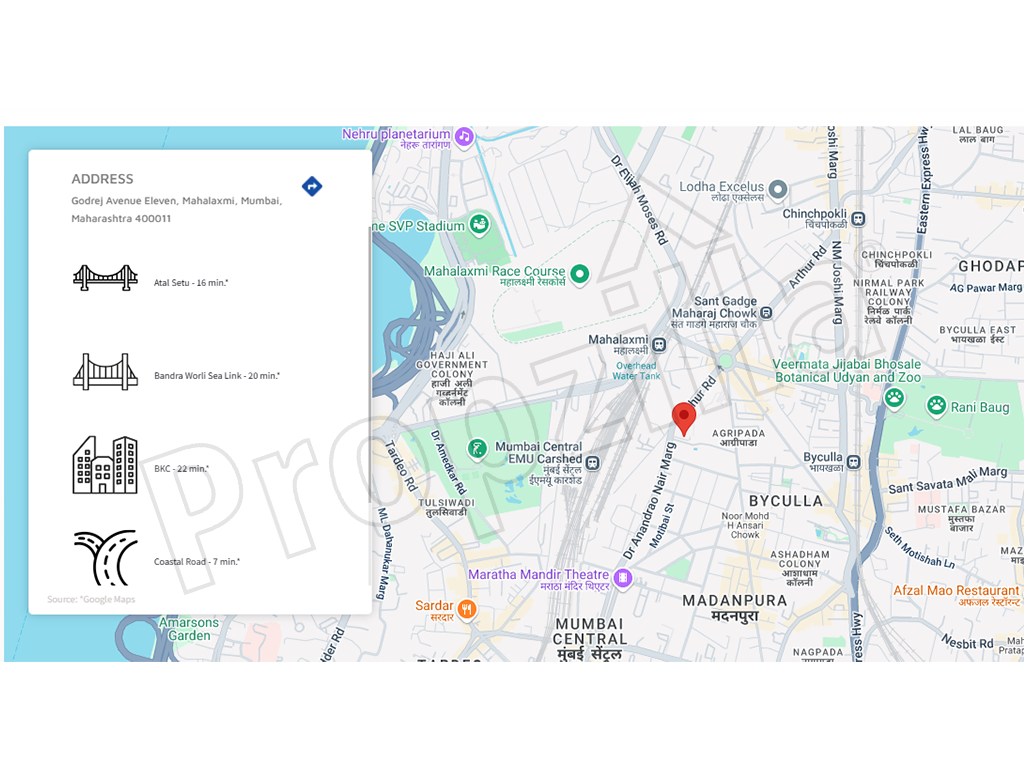Viewport: 1024px width, 768px height.
Task: Click the Rani Baug map label
Action: [980, 407]
